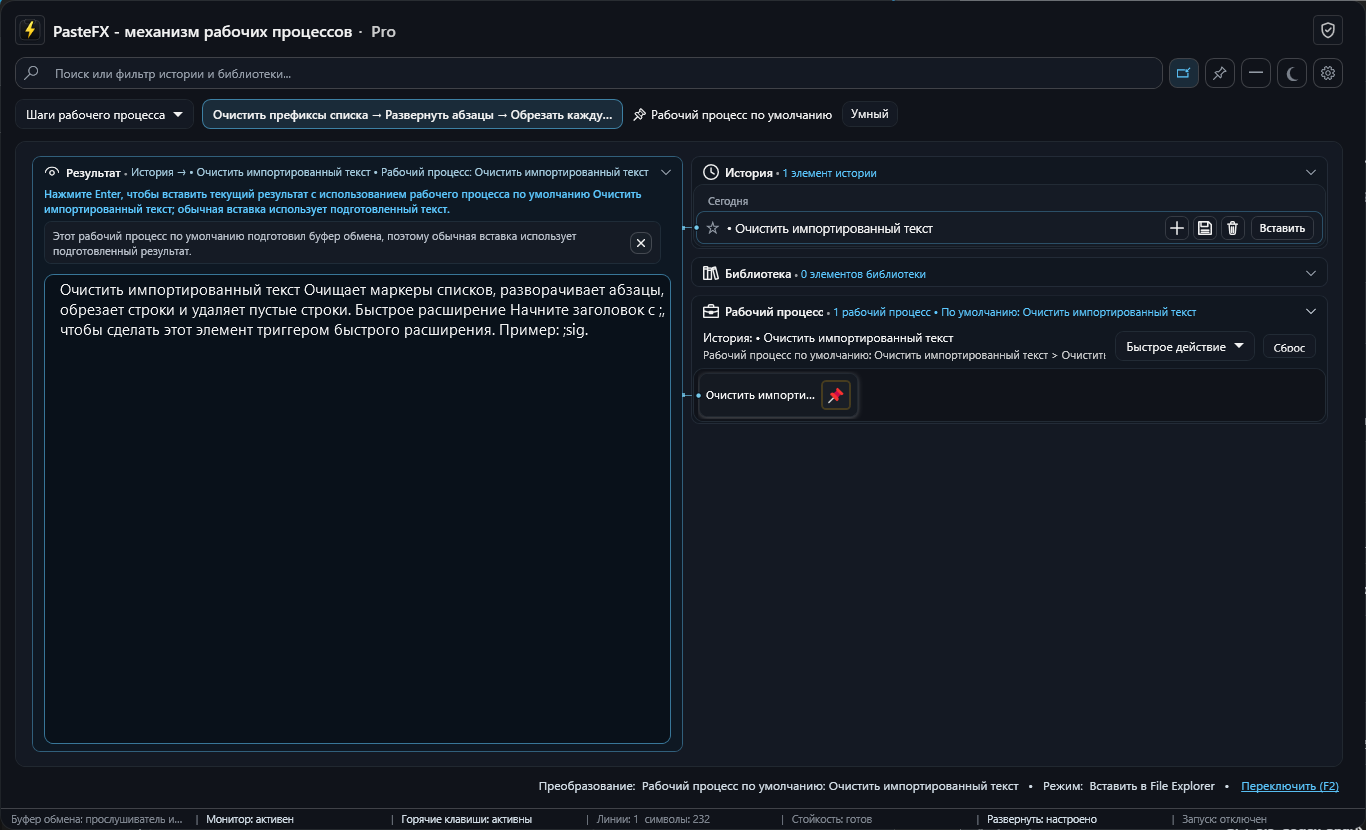Viewport: 1366px width, 830px height.
Task: Save the history item with the floppy icon
Action: [1205, 228]
